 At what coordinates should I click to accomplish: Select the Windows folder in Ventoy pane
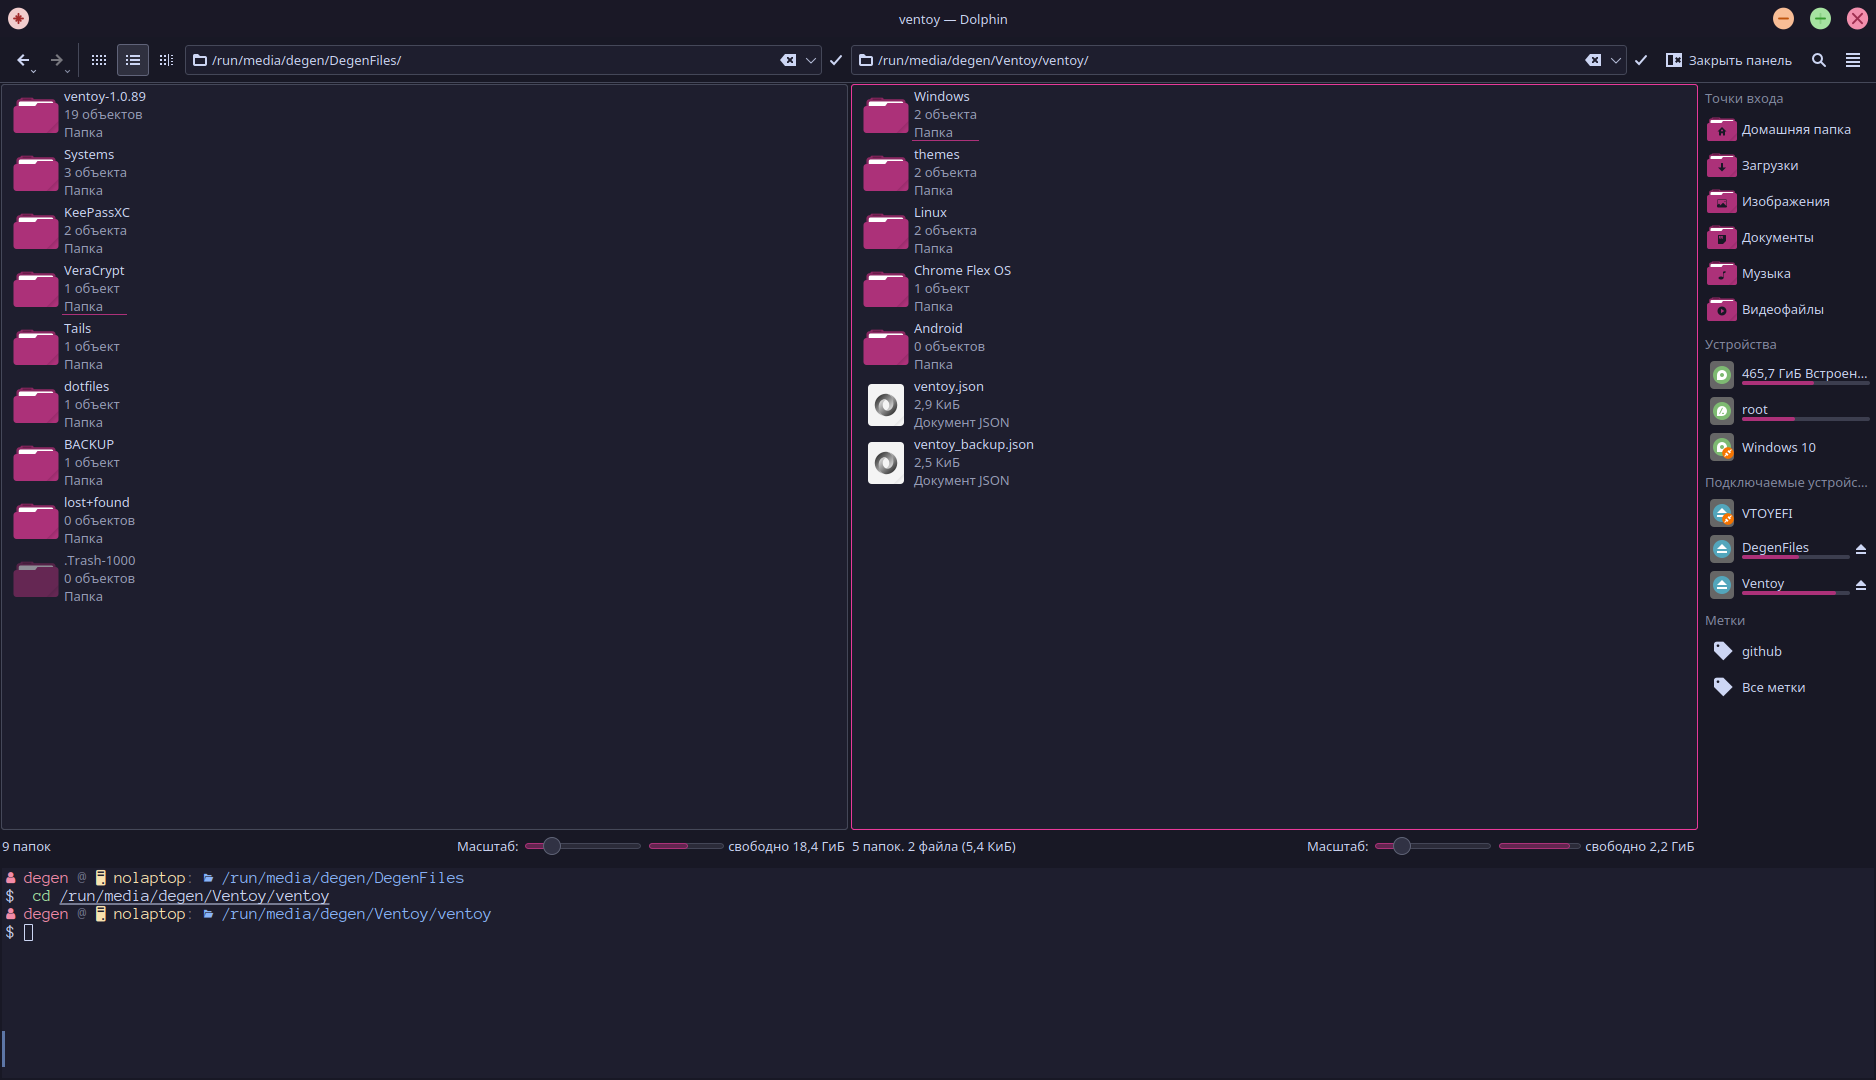[920, 114]
